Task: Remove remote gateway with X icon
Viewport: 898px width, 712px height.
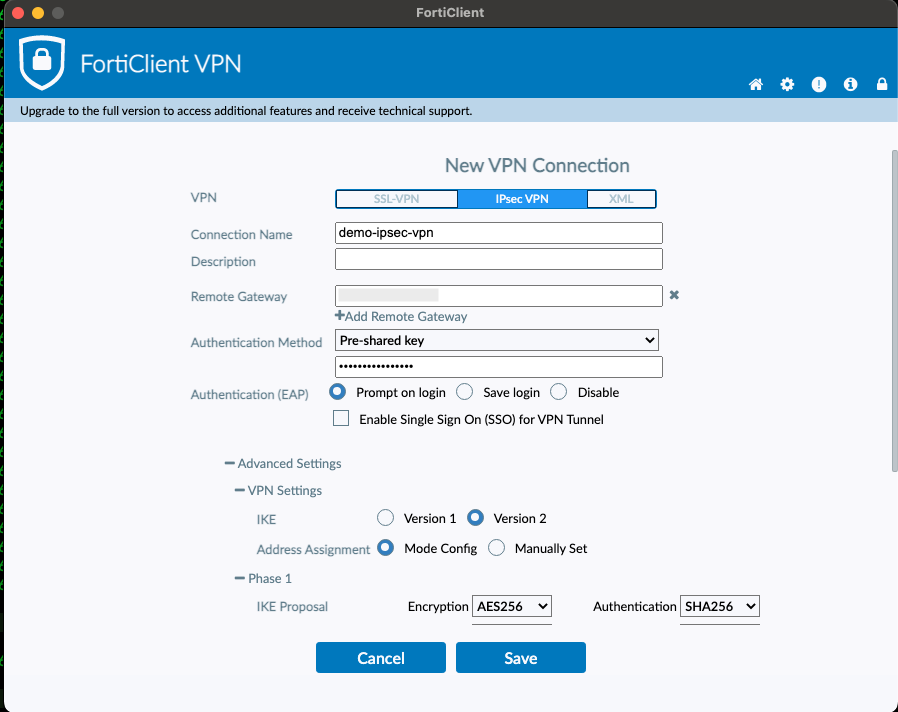Action: click(674, 295)
